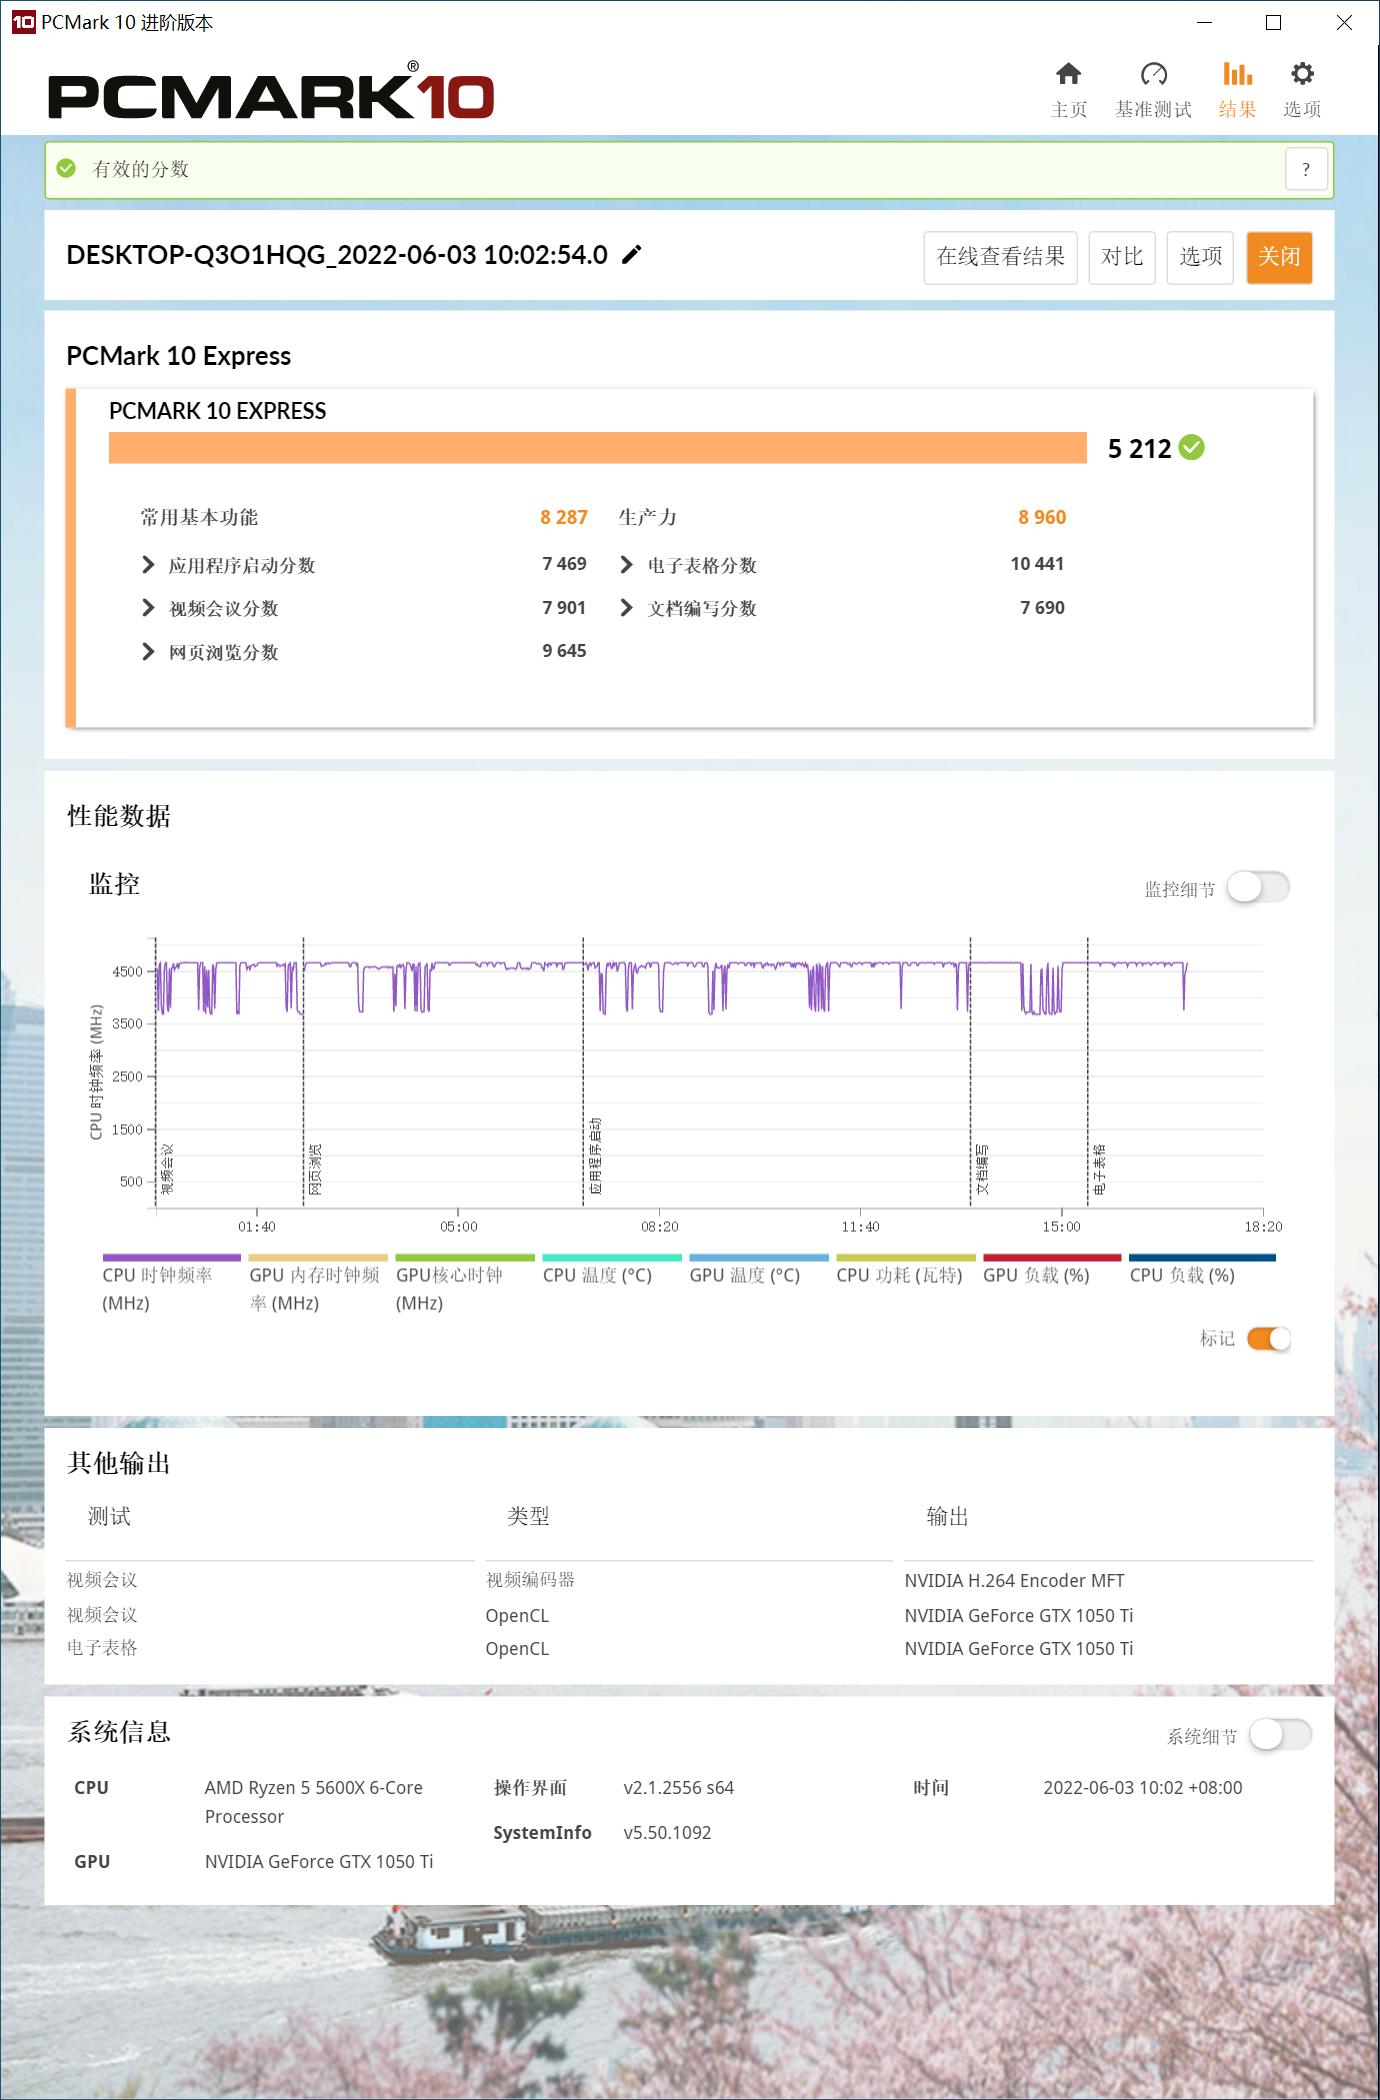The image size is (1380, 2100).
Task: Click the 网页浏览 marker line in chart
Action: click(304, 1072)
